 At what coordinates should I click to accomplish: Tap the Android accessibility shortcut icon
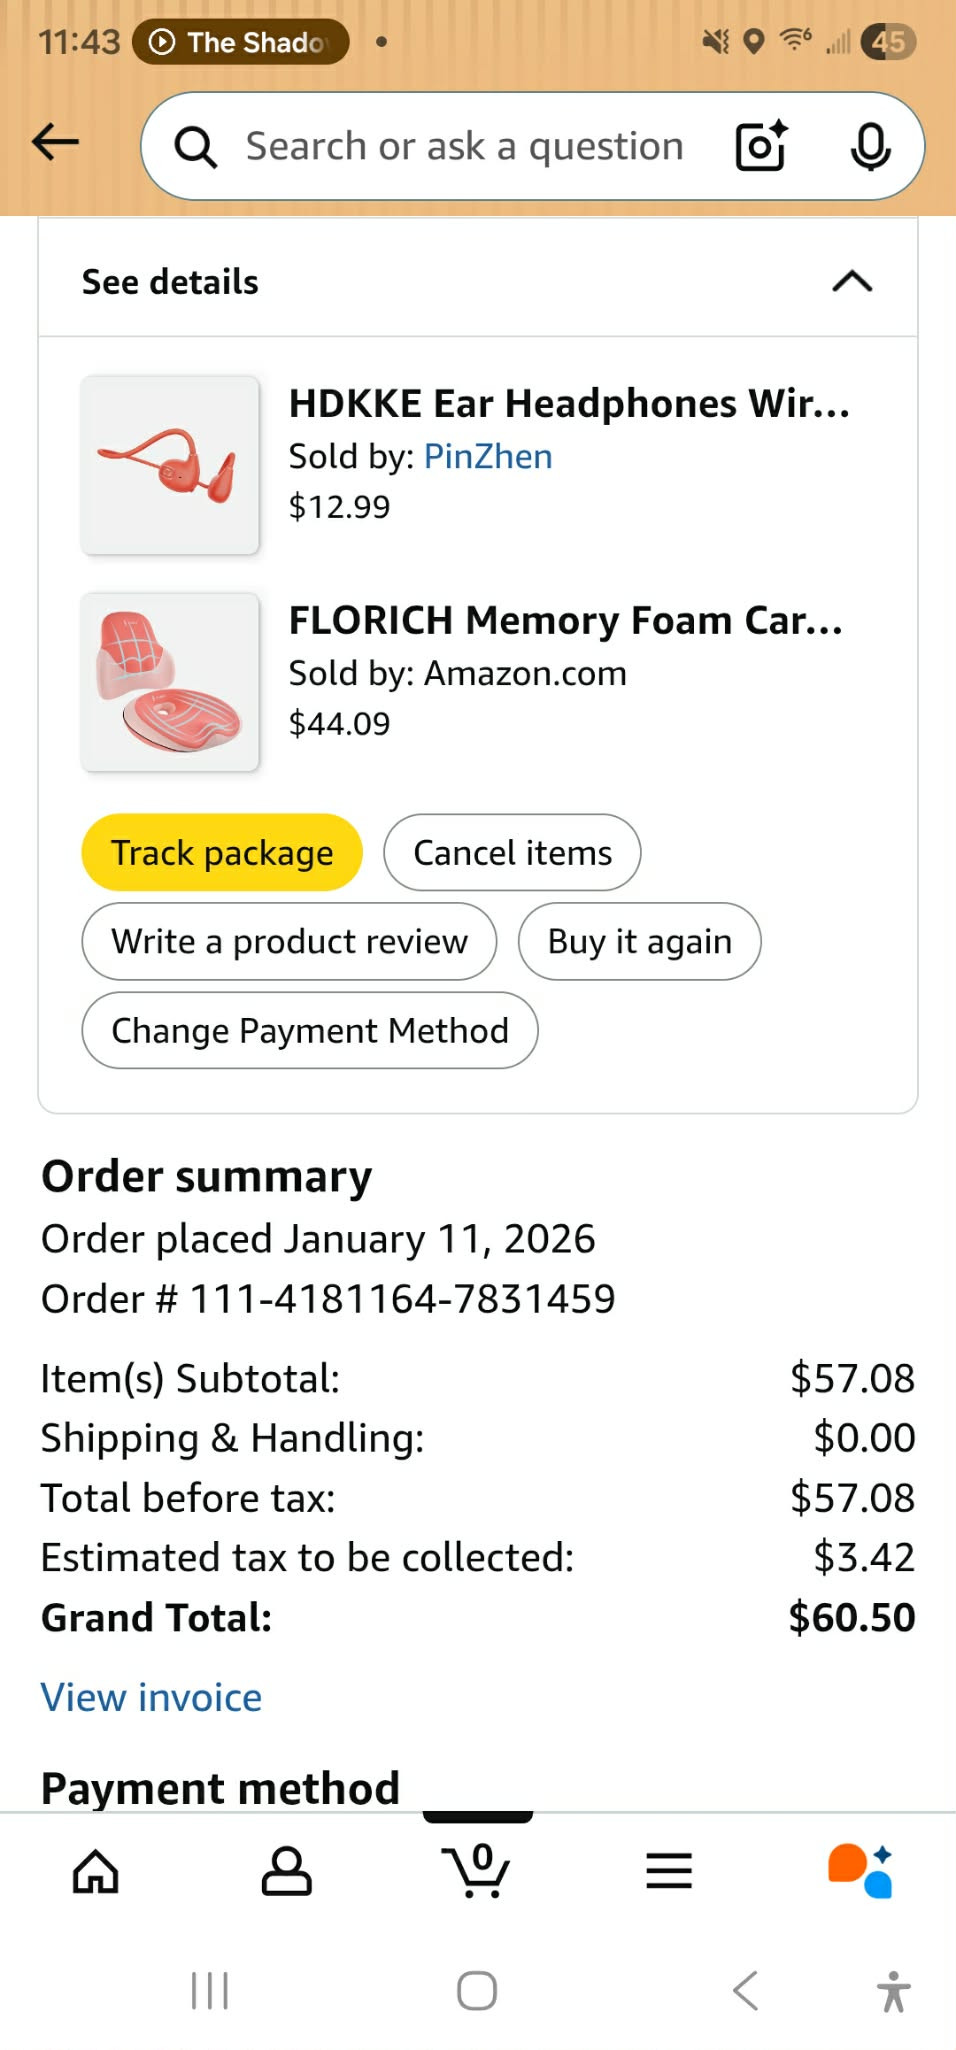pyautogui.click(x=893, y=1991)
